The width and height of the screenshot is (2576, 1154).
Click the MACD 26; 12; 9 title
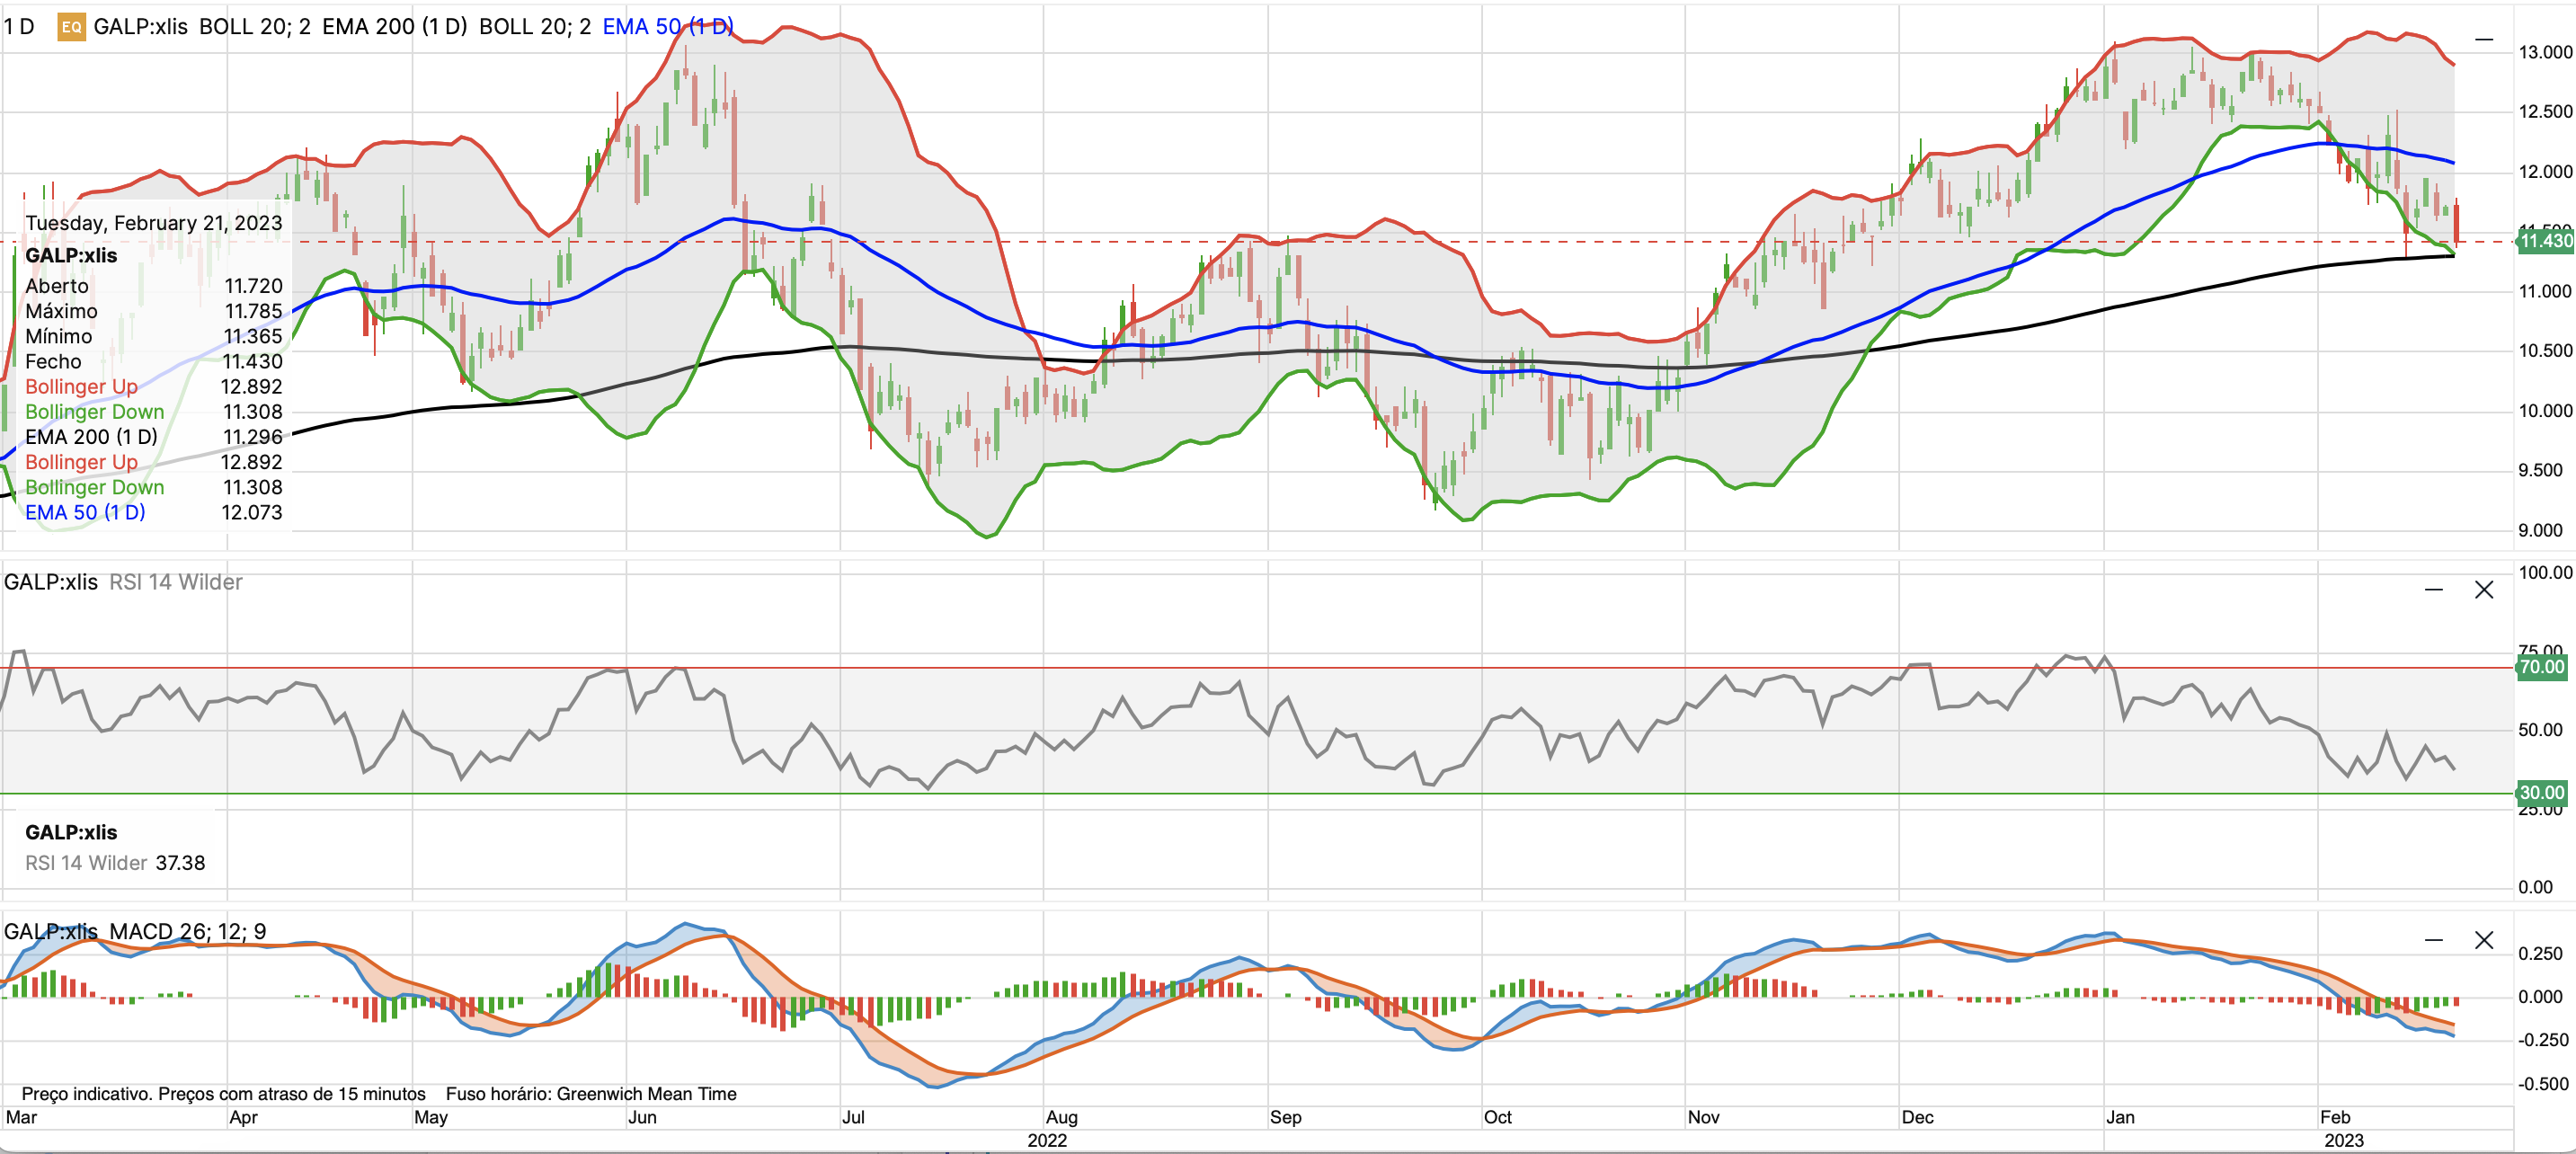(x=187, y=931)
